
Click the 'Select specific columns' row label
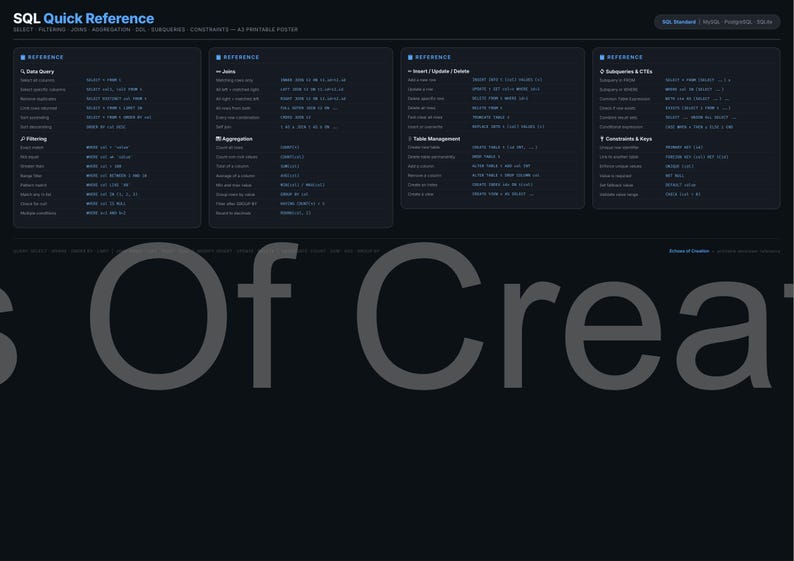(x=43, y=90)
